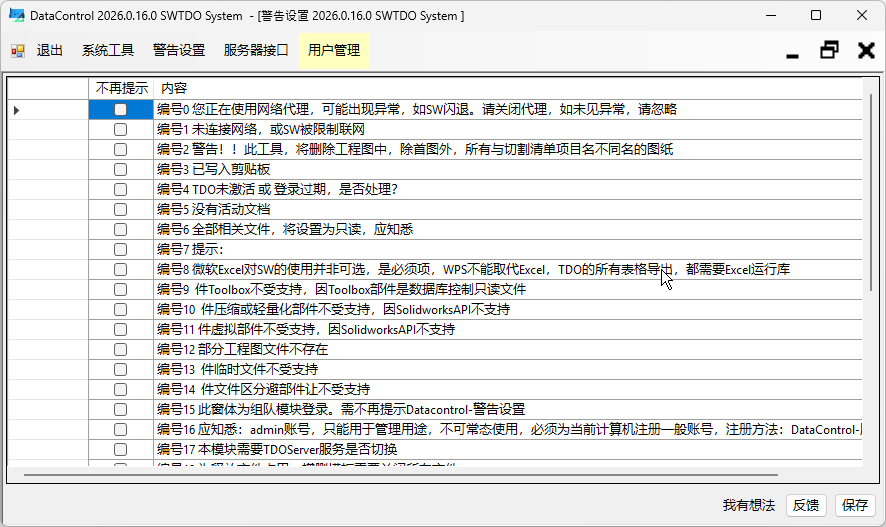Open the 系统工具 menu
The height and width of the screenshot is (527, 886).
108,51
